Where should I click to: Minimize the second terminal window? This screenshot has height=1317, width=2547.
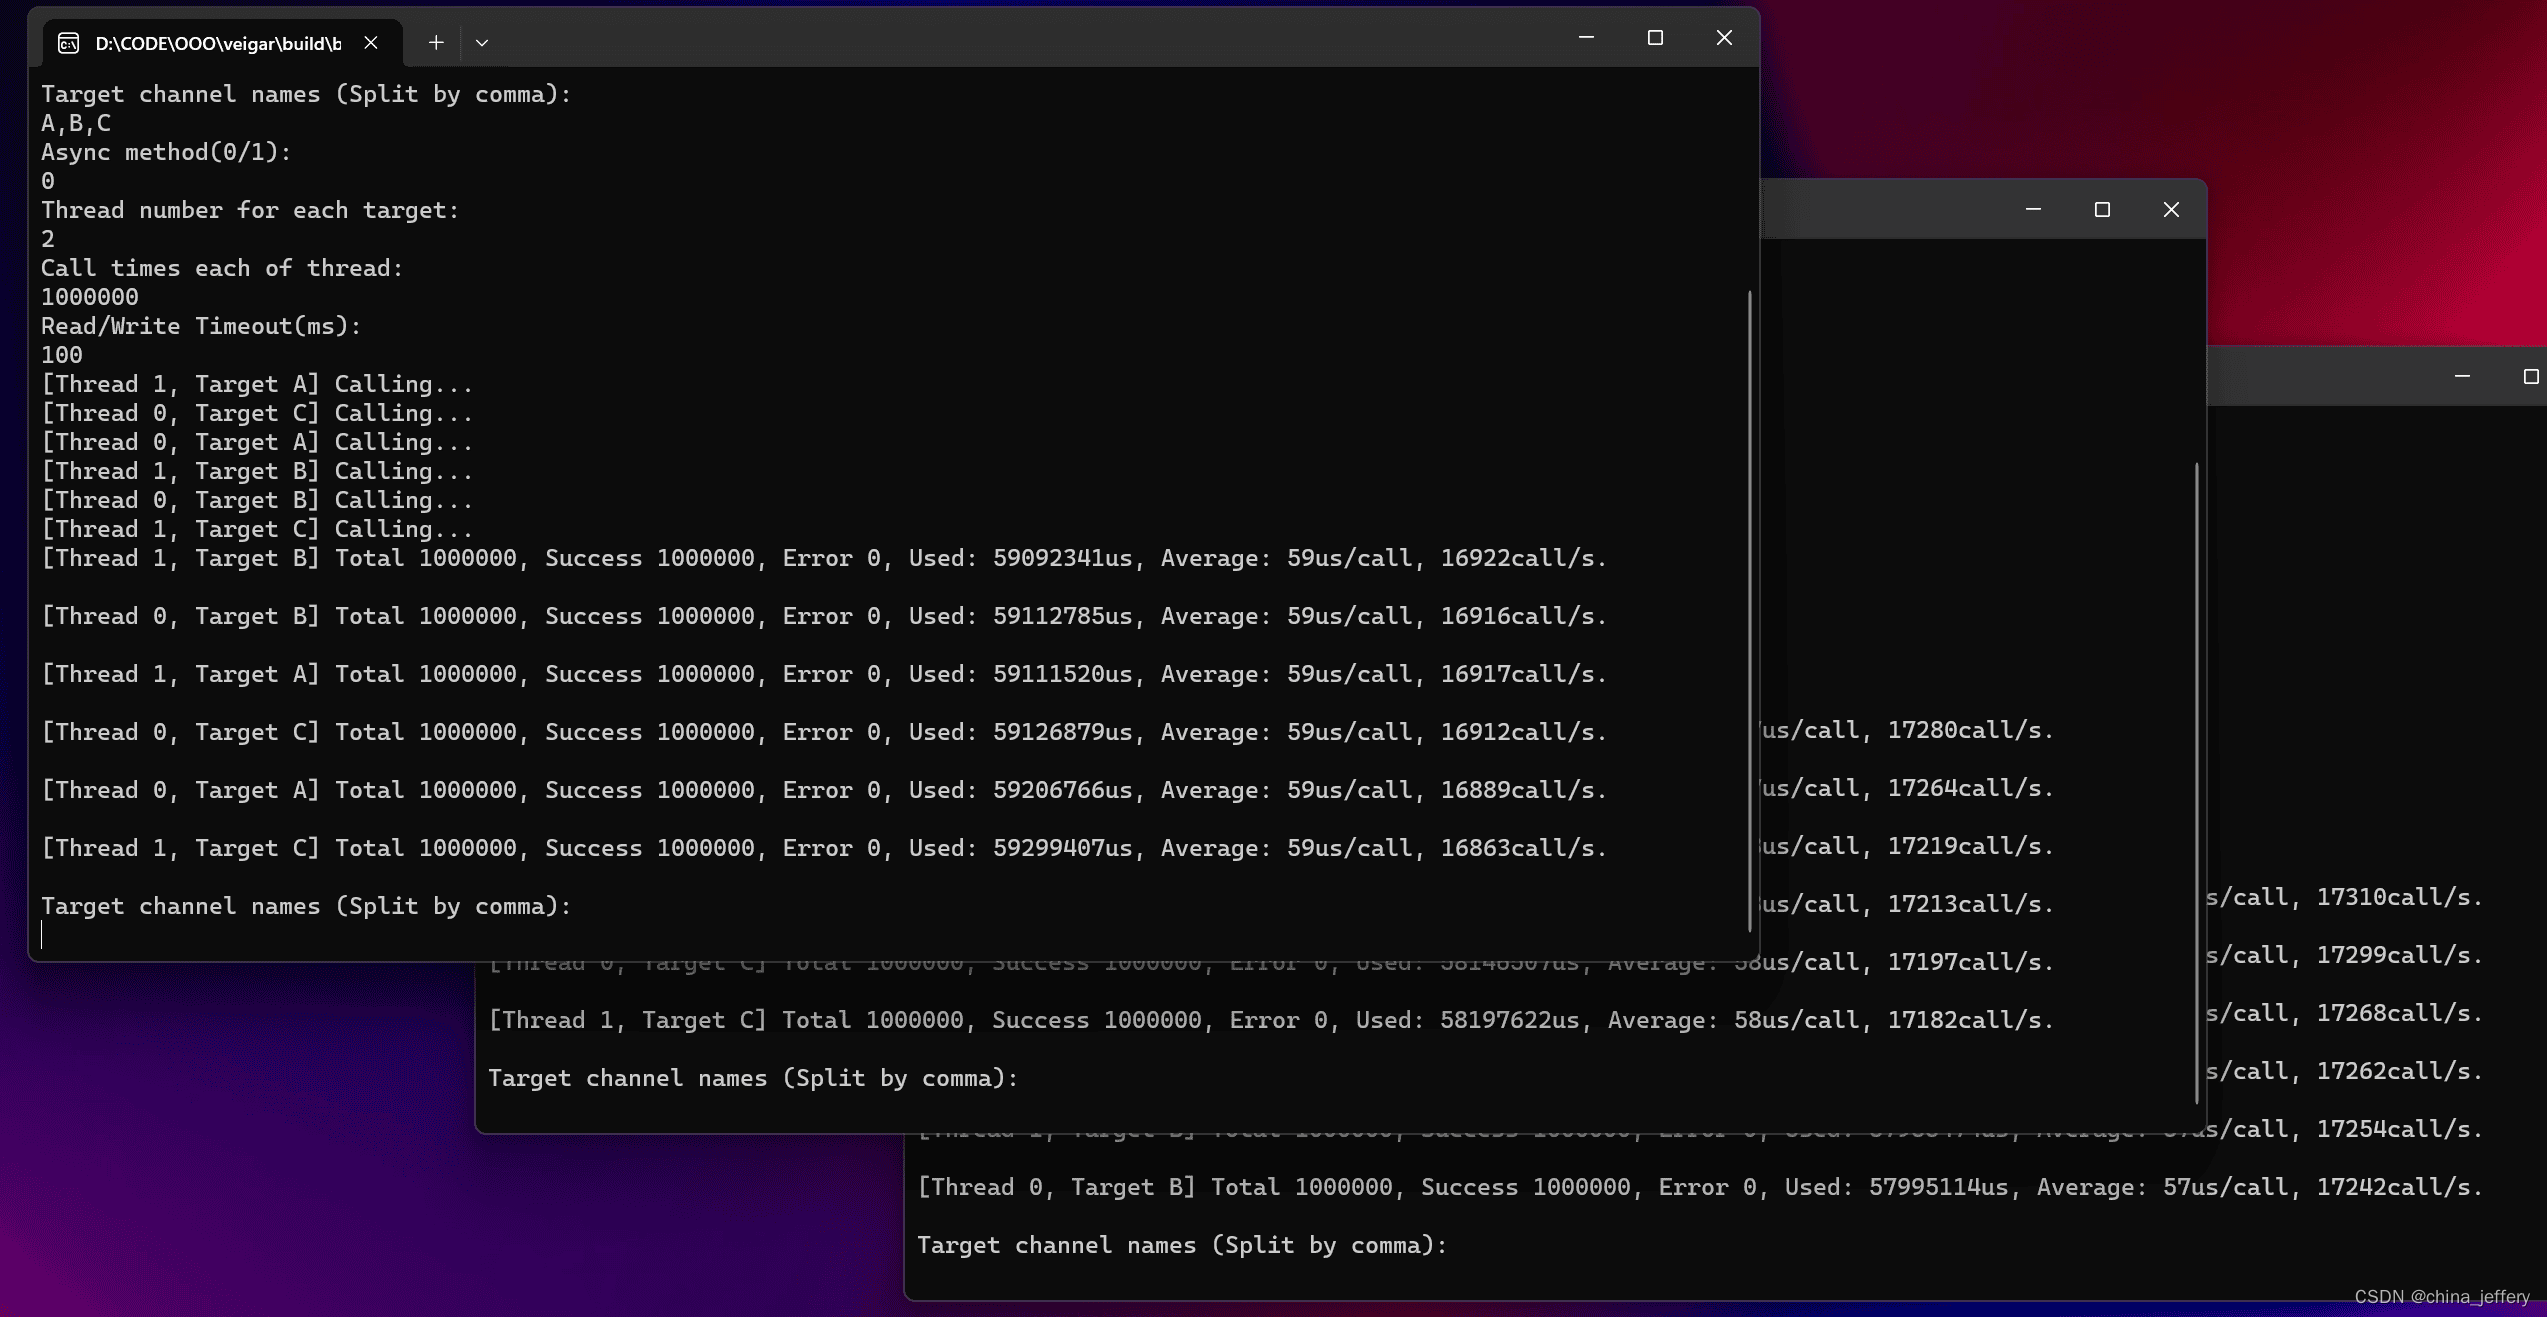coord(2033,210)
